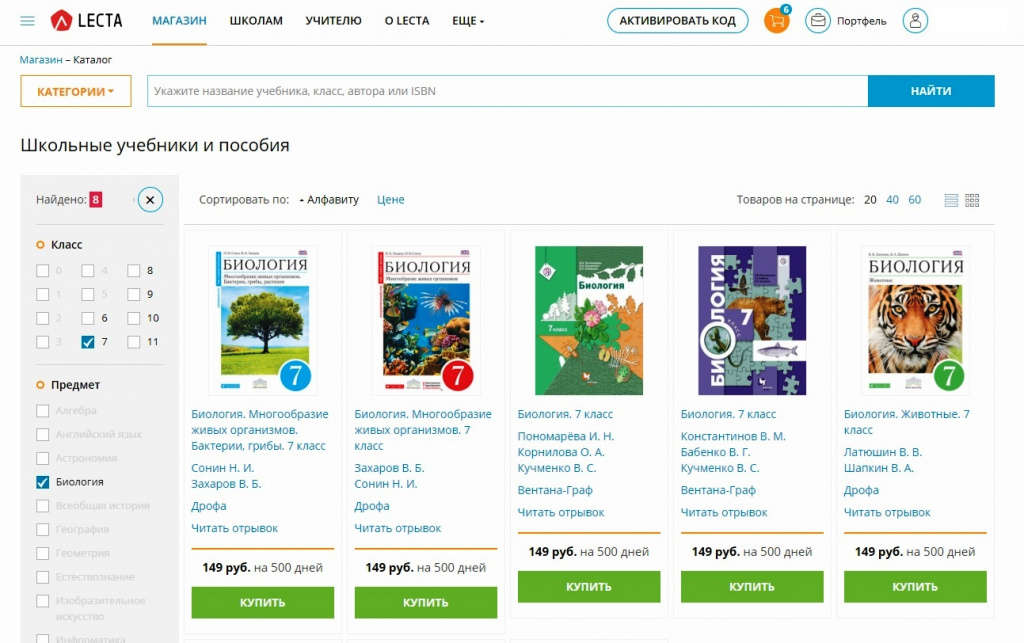Click the НАЙТИ search button
This screenshot has width=1024, height=643.
click(x=931, y=91)
